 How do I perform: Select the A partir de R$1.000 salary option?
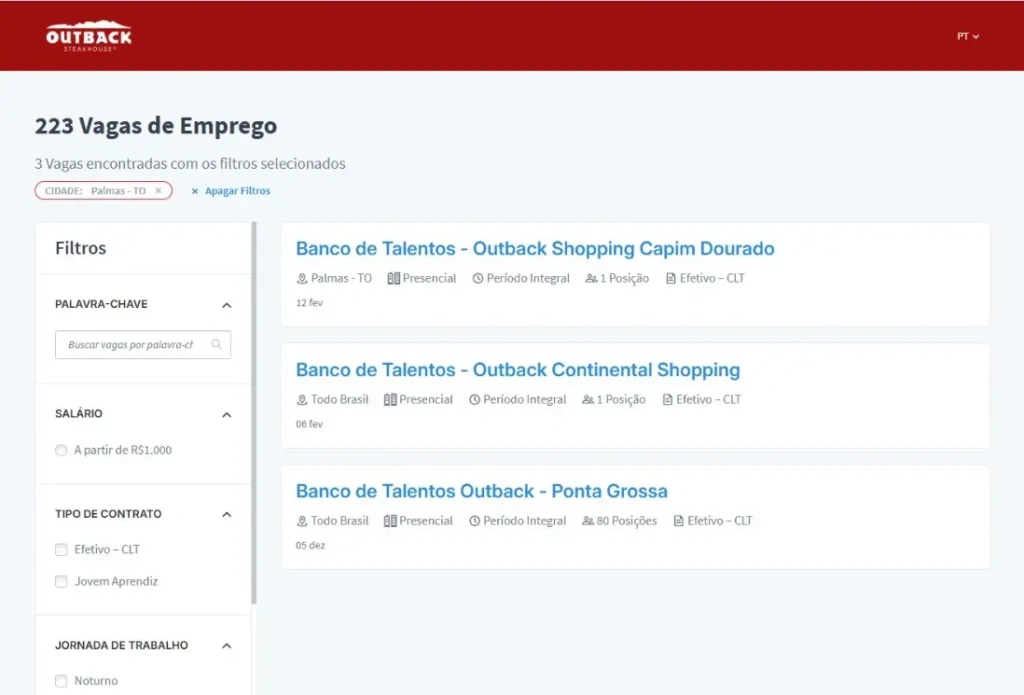pyautogui.click(x=62, y=451)
